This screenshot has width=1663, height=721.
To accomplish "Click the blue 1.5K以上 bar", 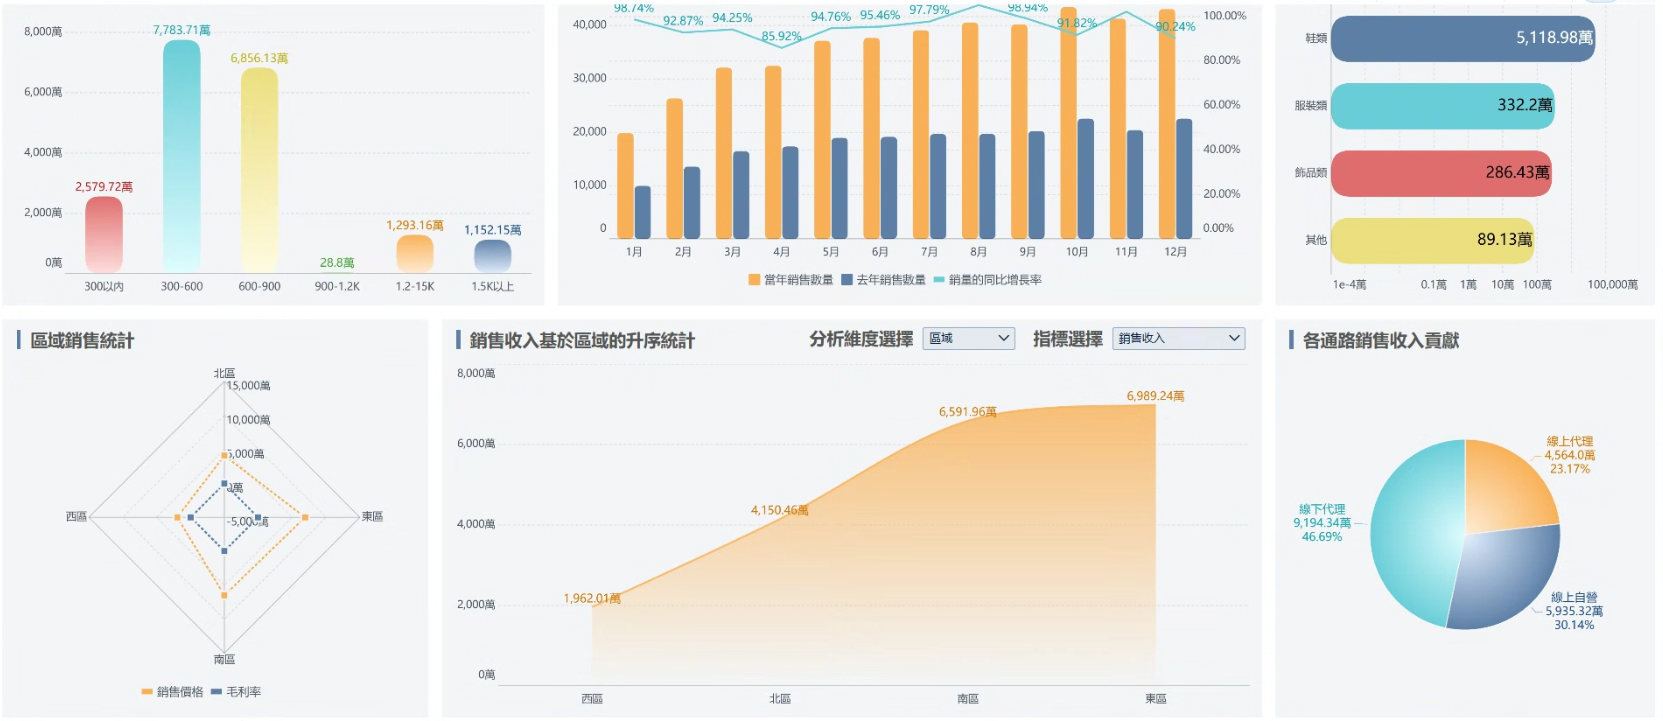I will [x=492, y=256].
